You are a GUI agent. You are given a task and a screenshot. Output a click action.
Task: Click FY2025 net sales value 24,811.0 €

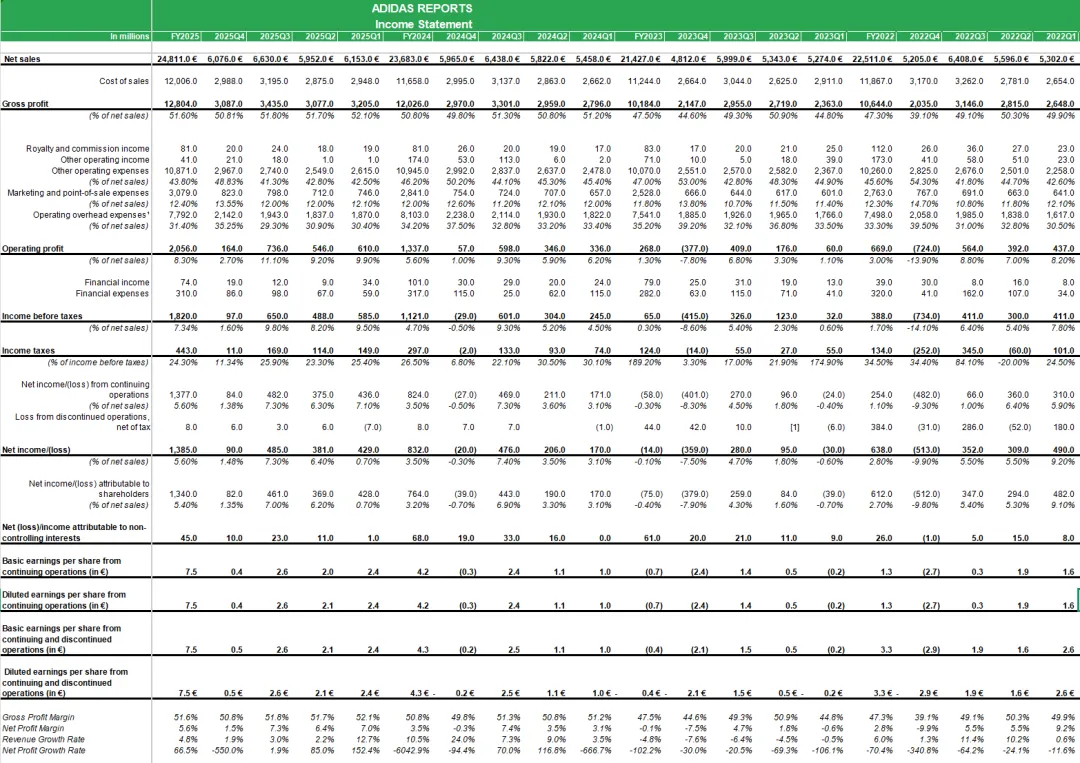[x=178, y=59]
